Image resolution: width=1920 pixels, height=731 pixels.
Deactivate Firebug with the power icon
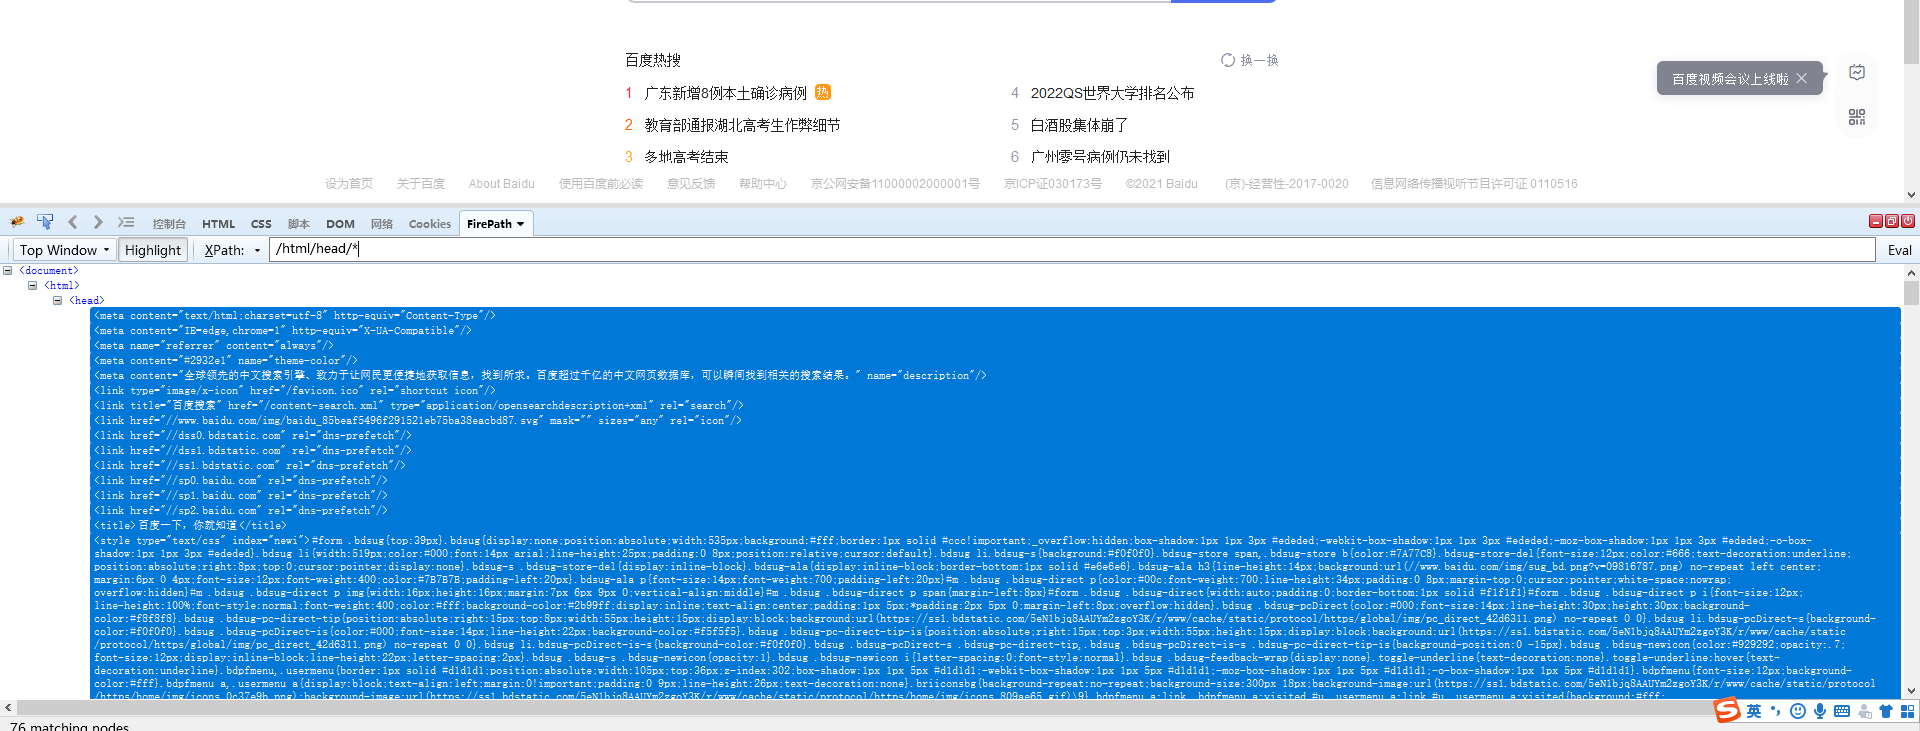tap(1908, 221)
